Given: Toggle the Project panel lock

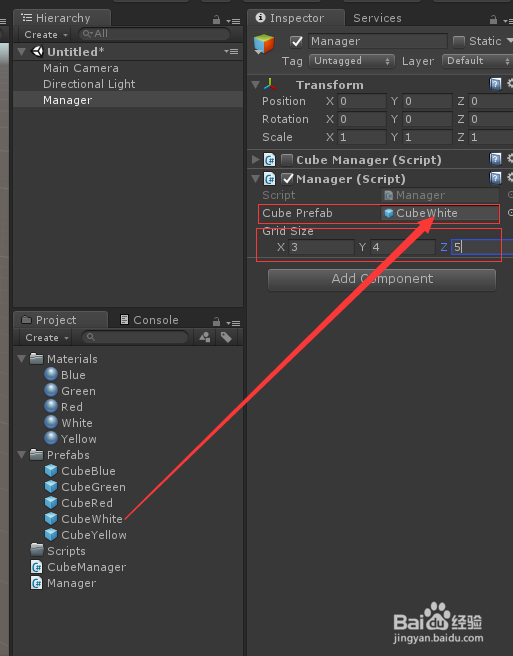Looking at the screenshot, I should pyautogui.click(x=216, y=322).
